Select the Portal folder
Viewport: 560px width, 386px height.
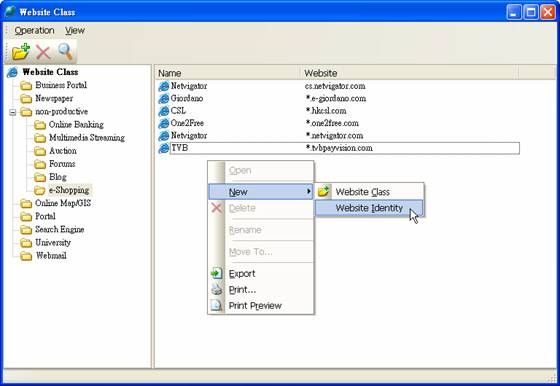pos(45,216)
